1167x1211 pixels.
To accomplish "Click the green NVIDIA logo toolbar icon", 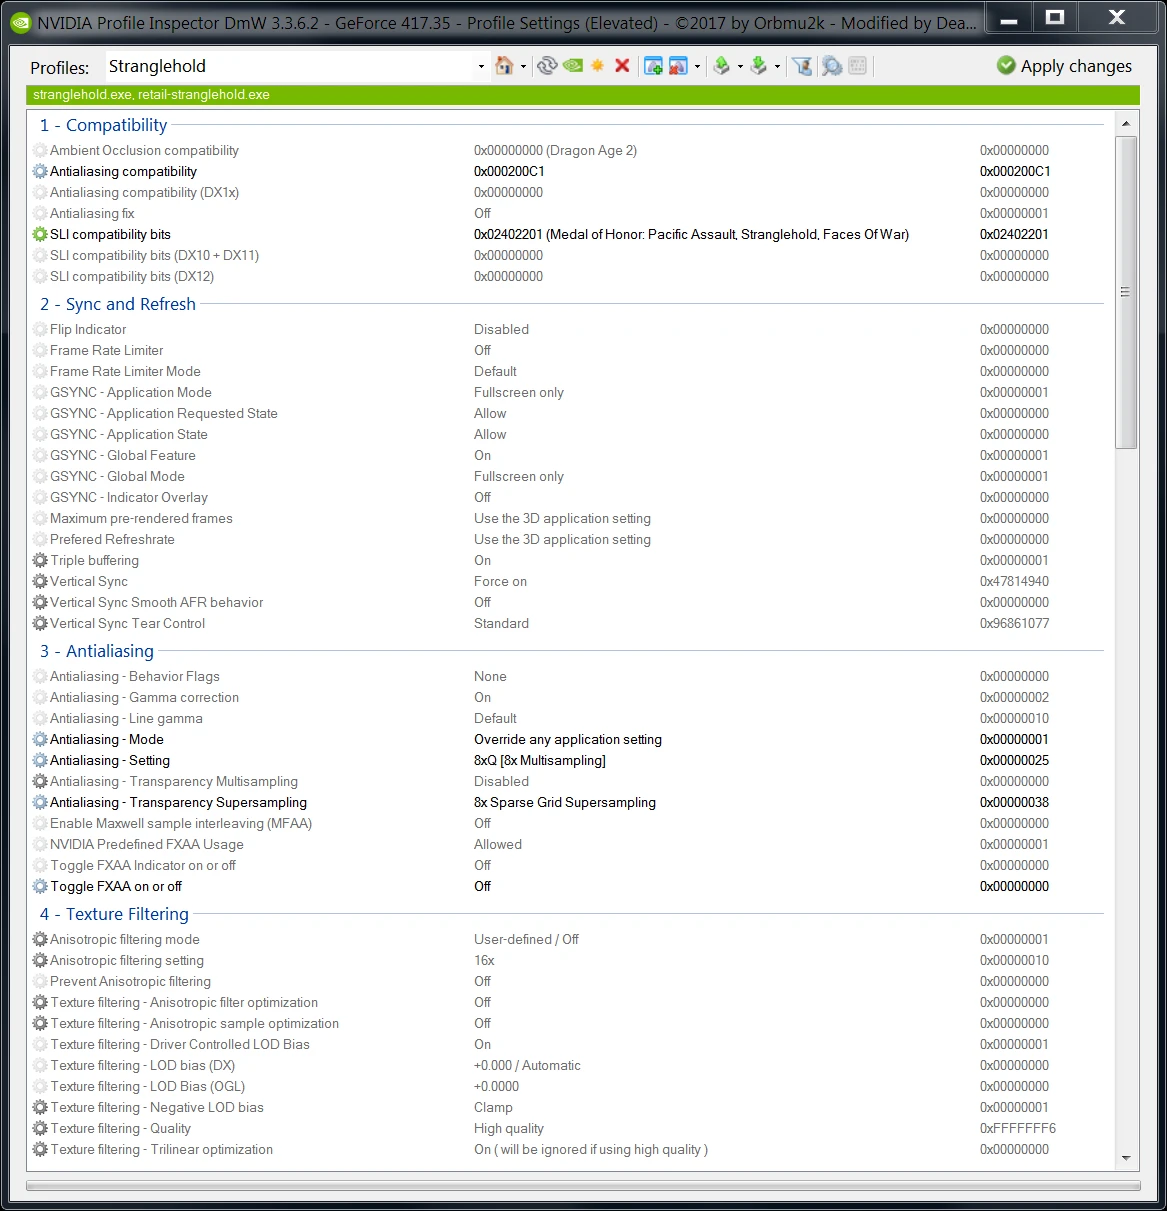I will (x=573, y=66).
